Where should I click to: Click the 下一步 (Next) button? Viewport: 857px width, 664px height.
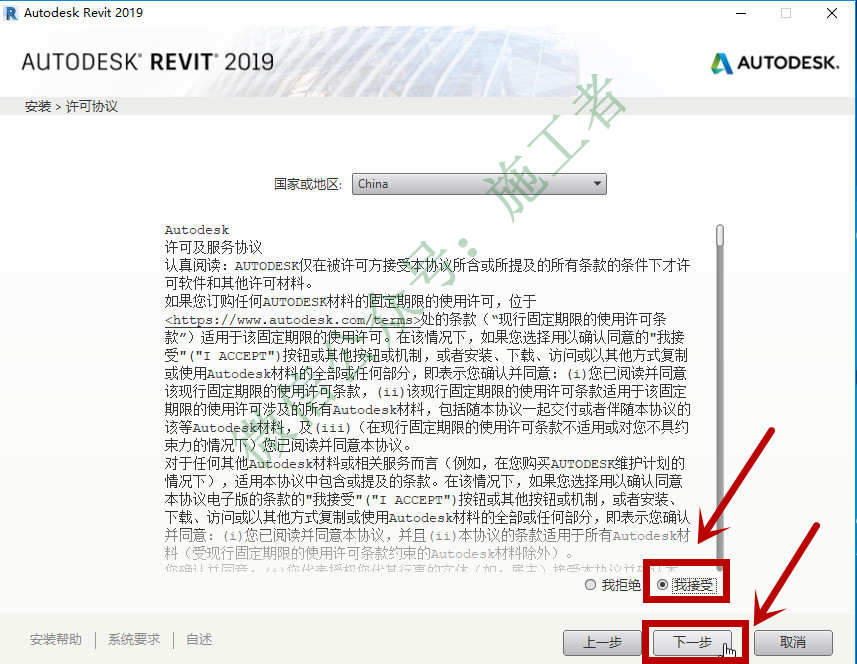[692, 642]
